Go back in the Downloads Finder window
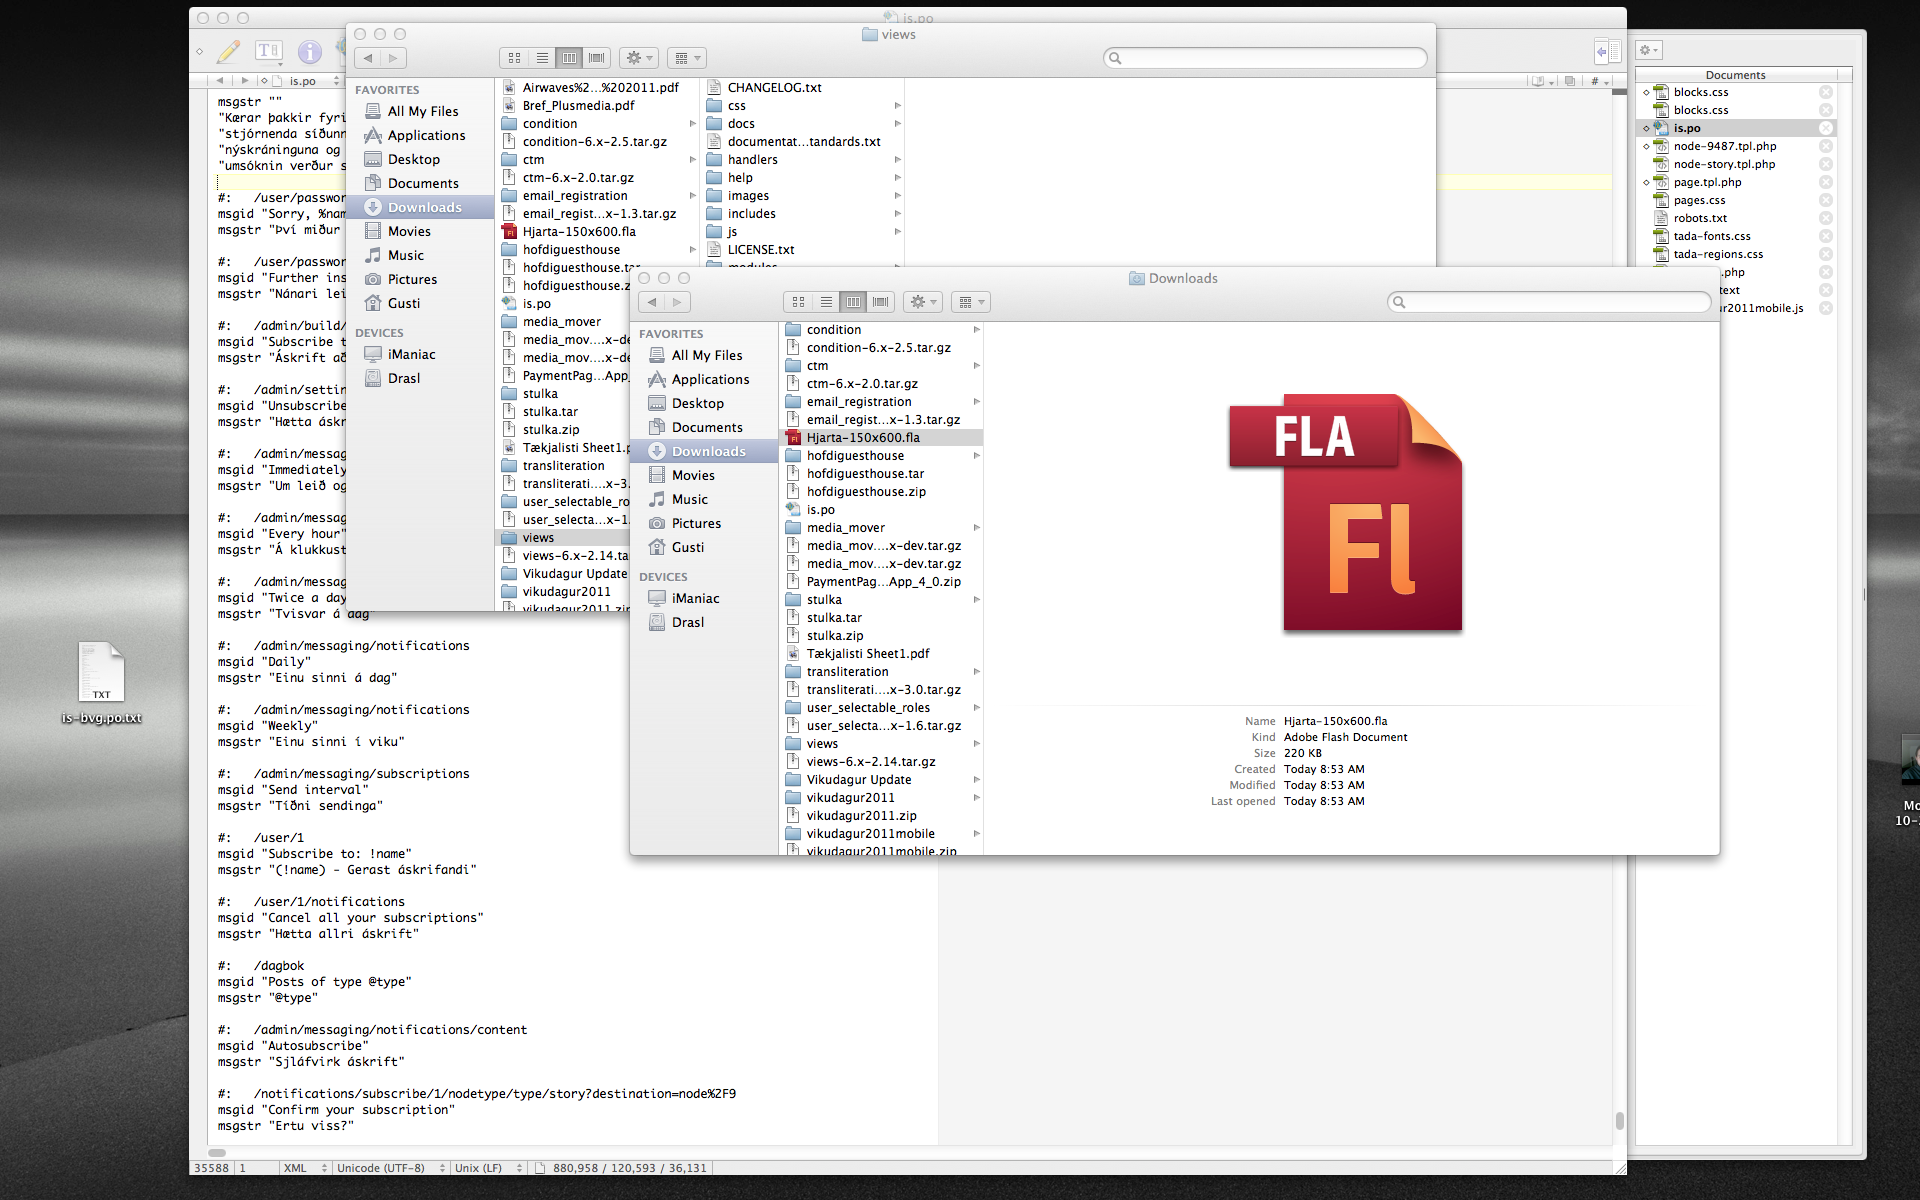This screenshot has height=1200, width=1920. pyautogui.click(x=652, y=302)
